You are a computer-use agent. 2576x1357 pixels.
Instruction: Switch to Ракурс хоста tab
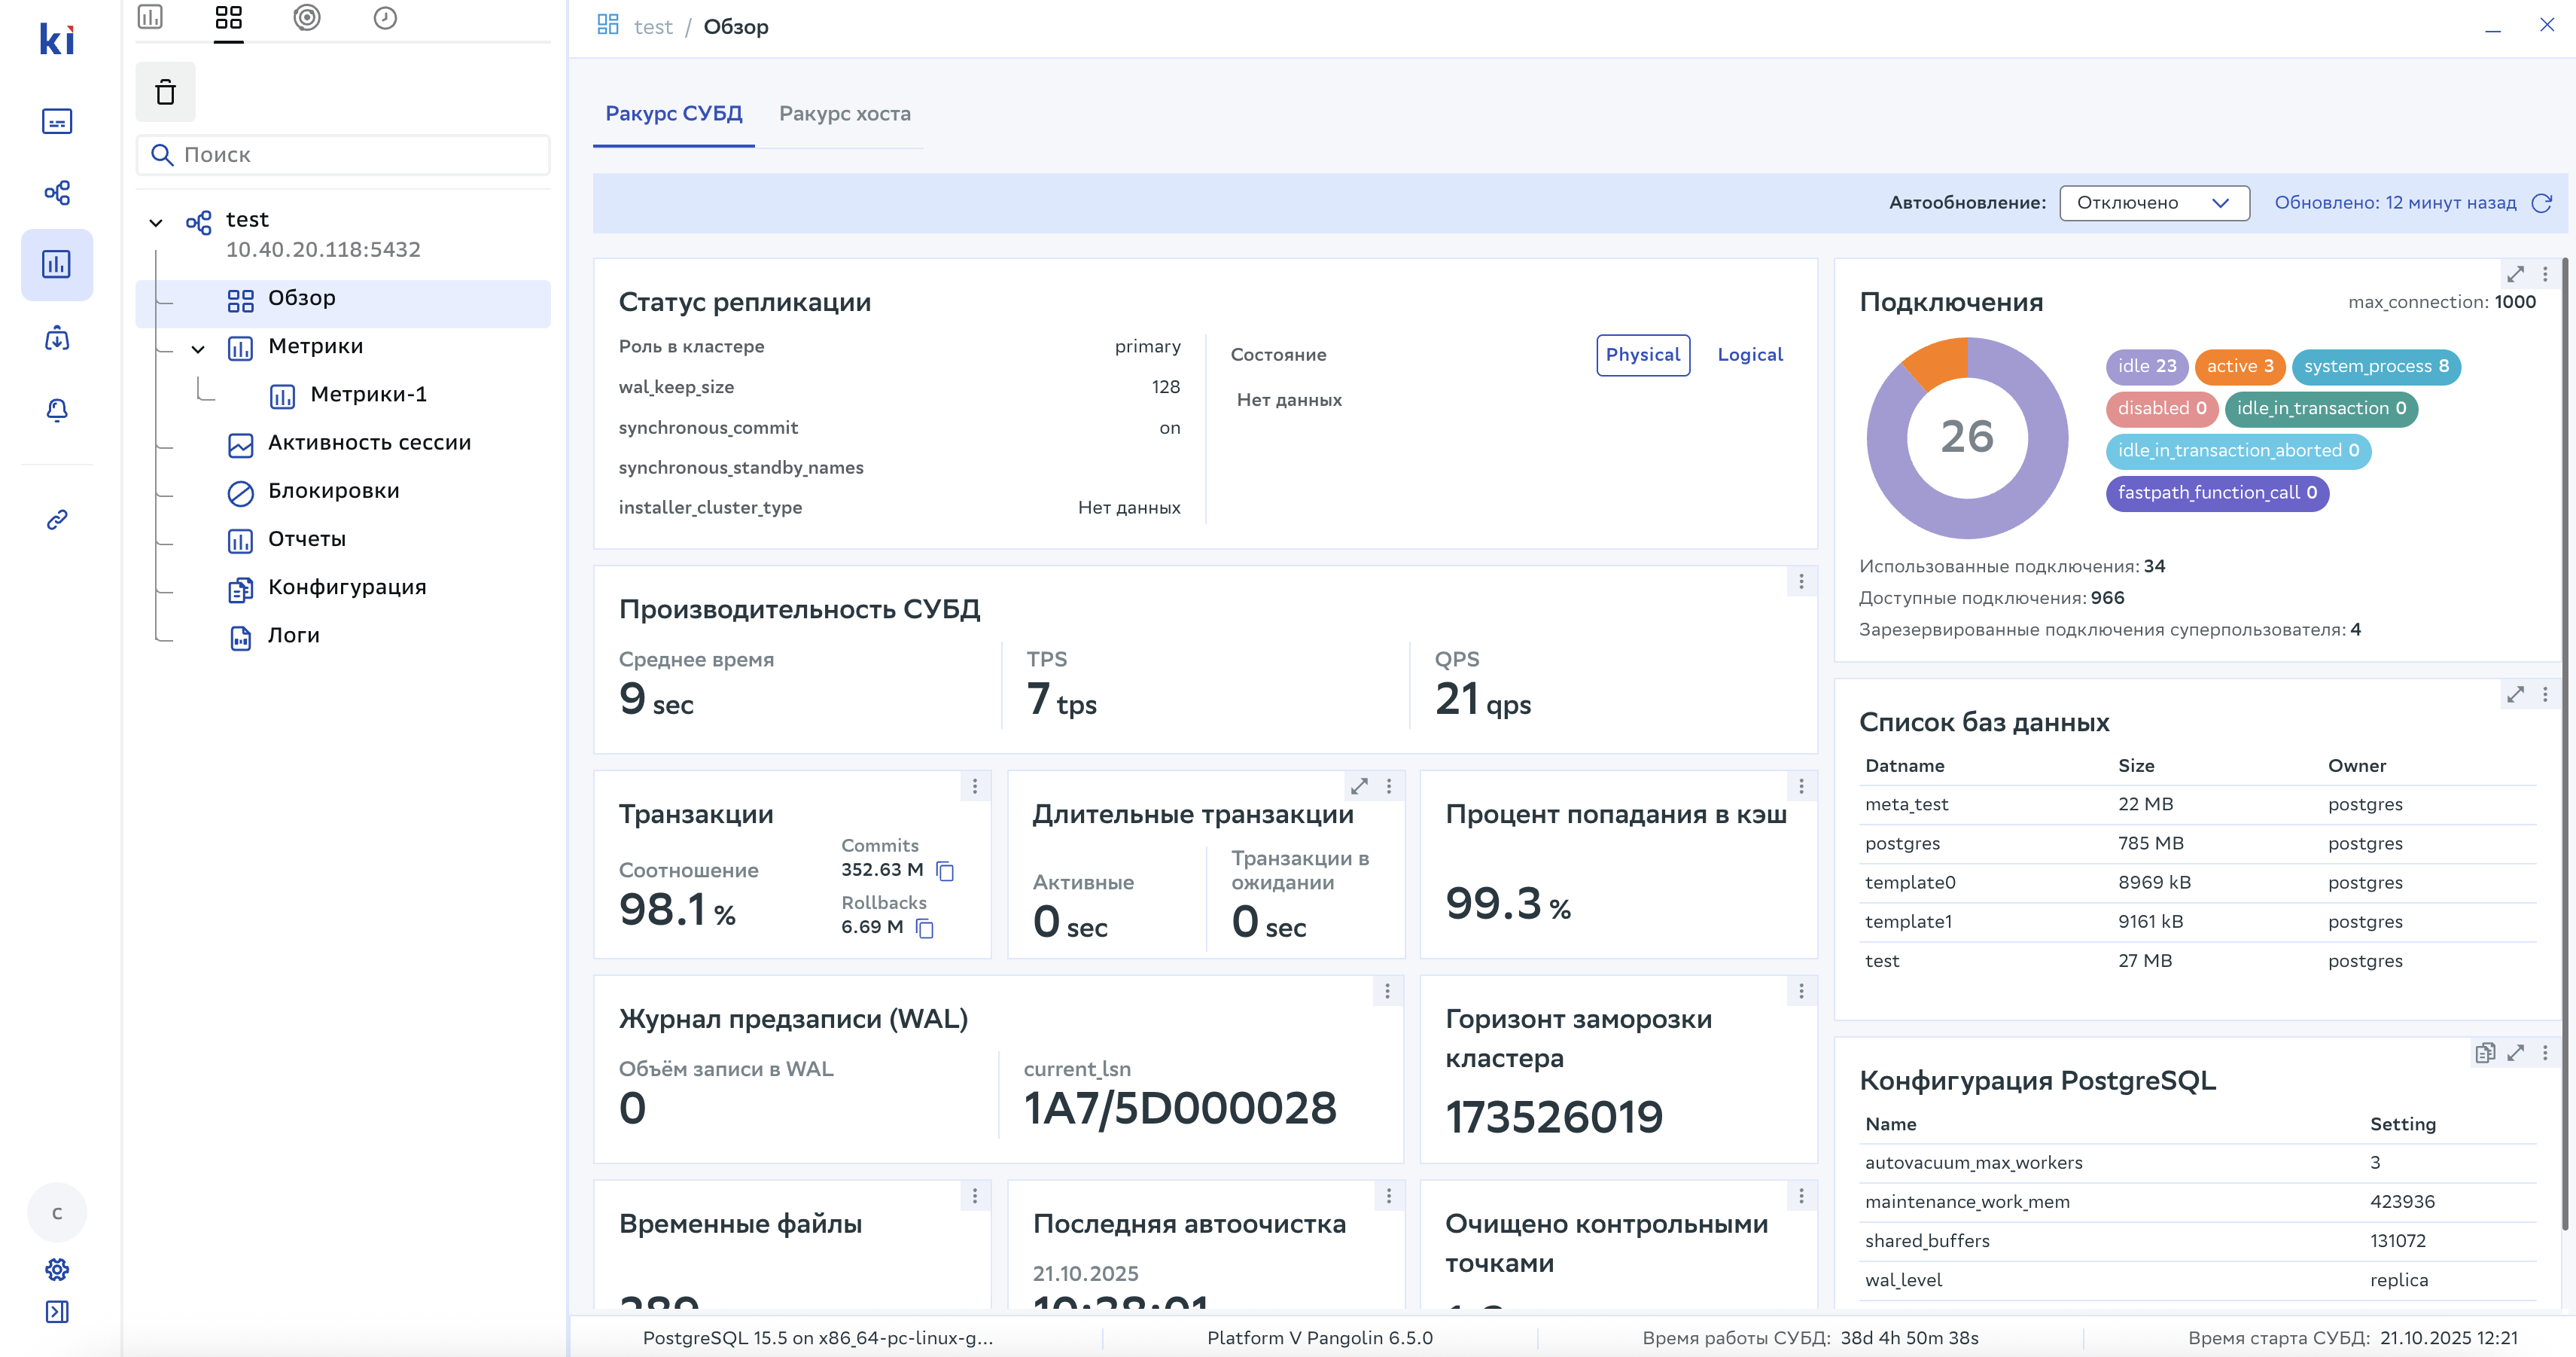pos(845,114)
